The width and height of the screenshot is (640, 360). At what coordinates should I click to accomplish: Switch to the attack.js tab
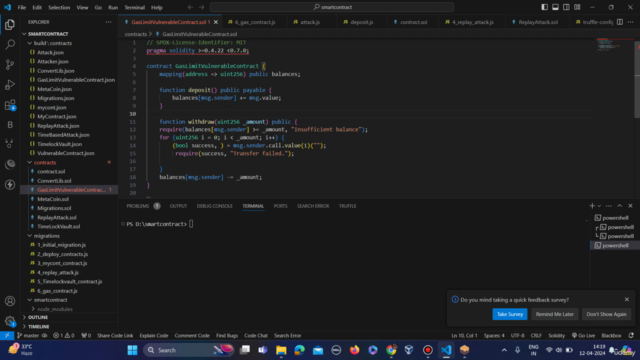pyautogui.click(x=310, y=22)
